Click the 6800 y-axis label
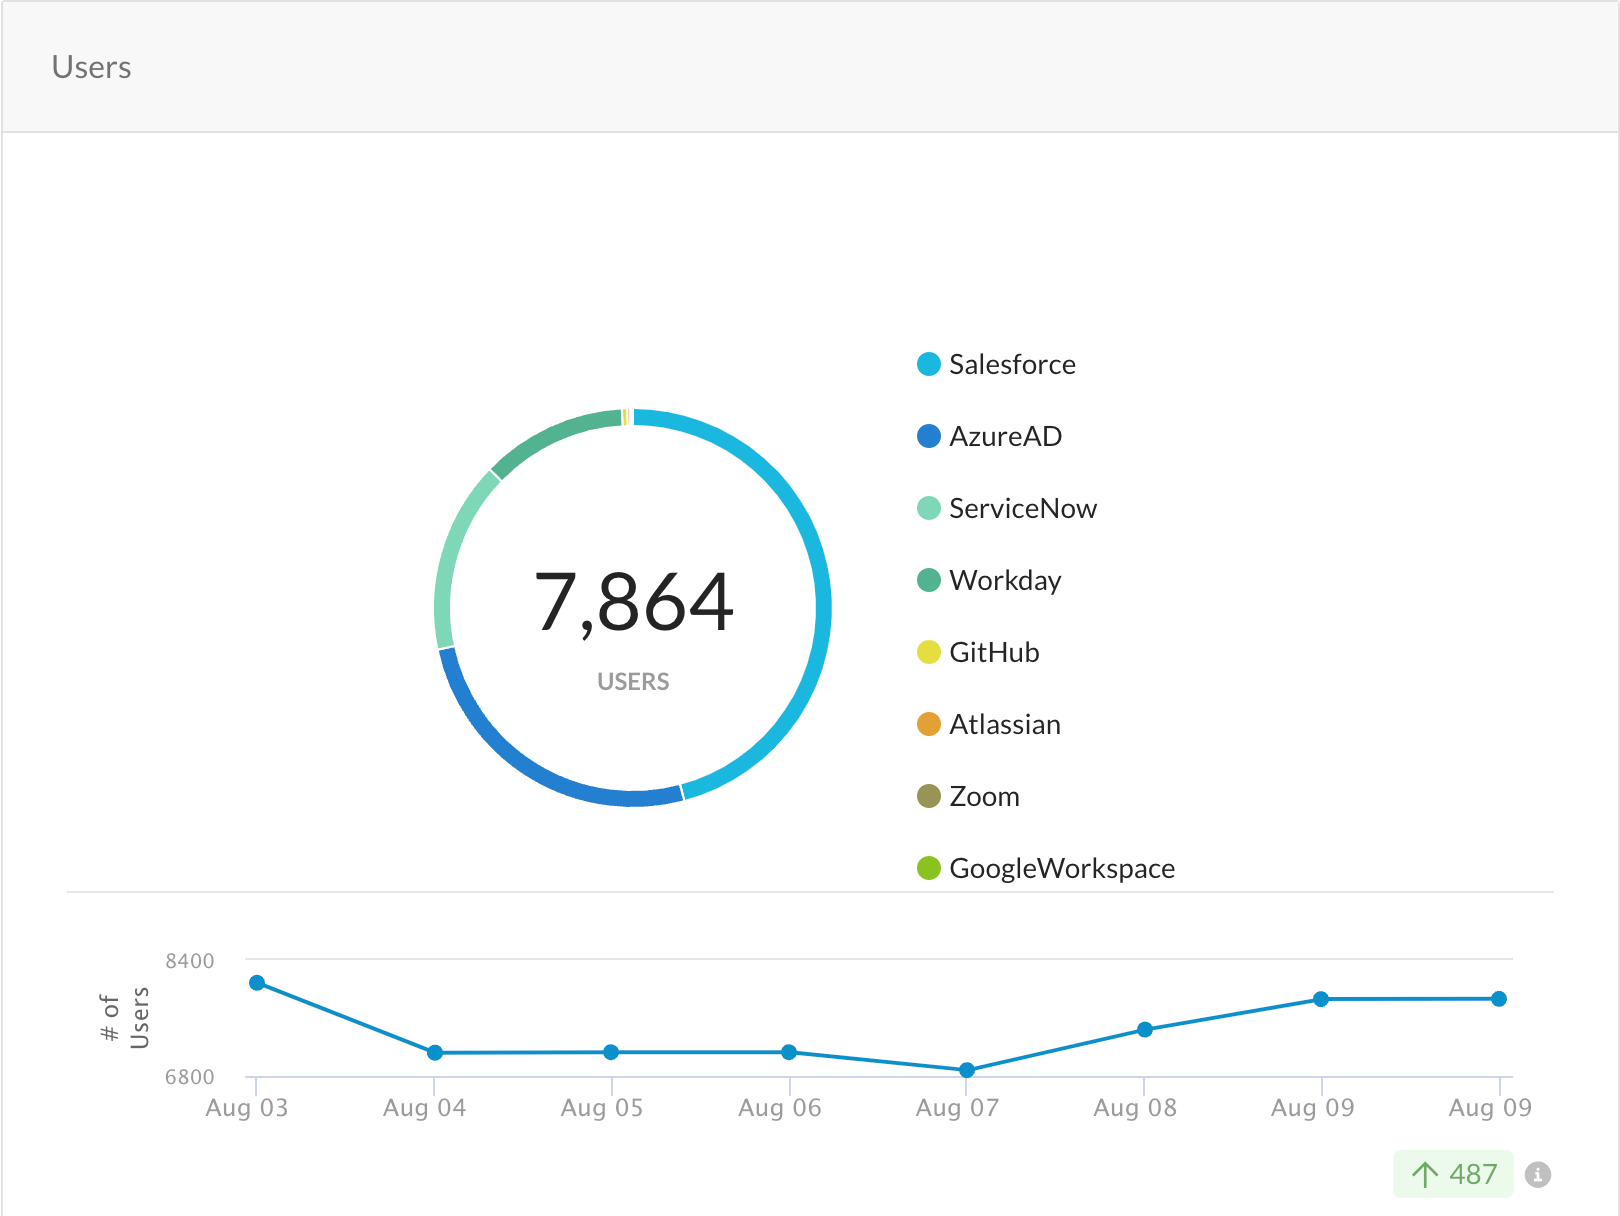 point(190,1077)
